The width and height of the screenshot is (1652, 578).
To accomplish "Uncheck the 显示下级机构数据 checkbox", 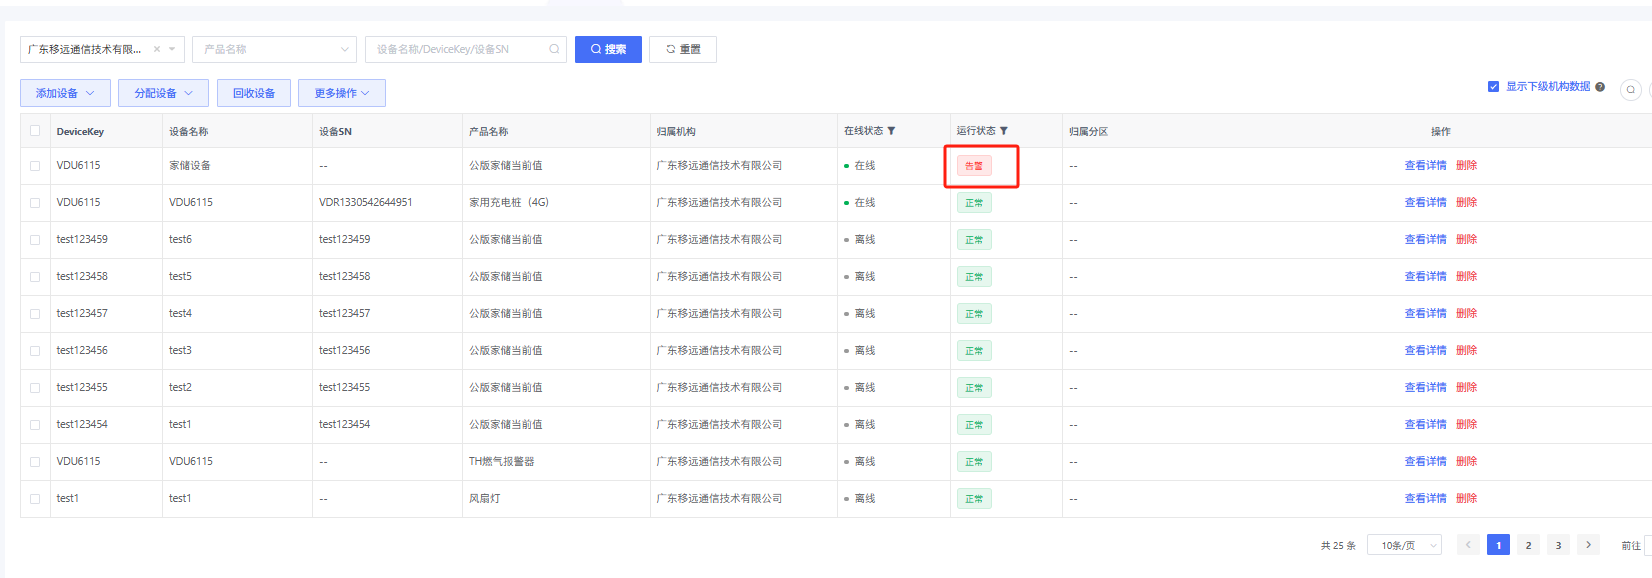I will (x=1493, y=87).
